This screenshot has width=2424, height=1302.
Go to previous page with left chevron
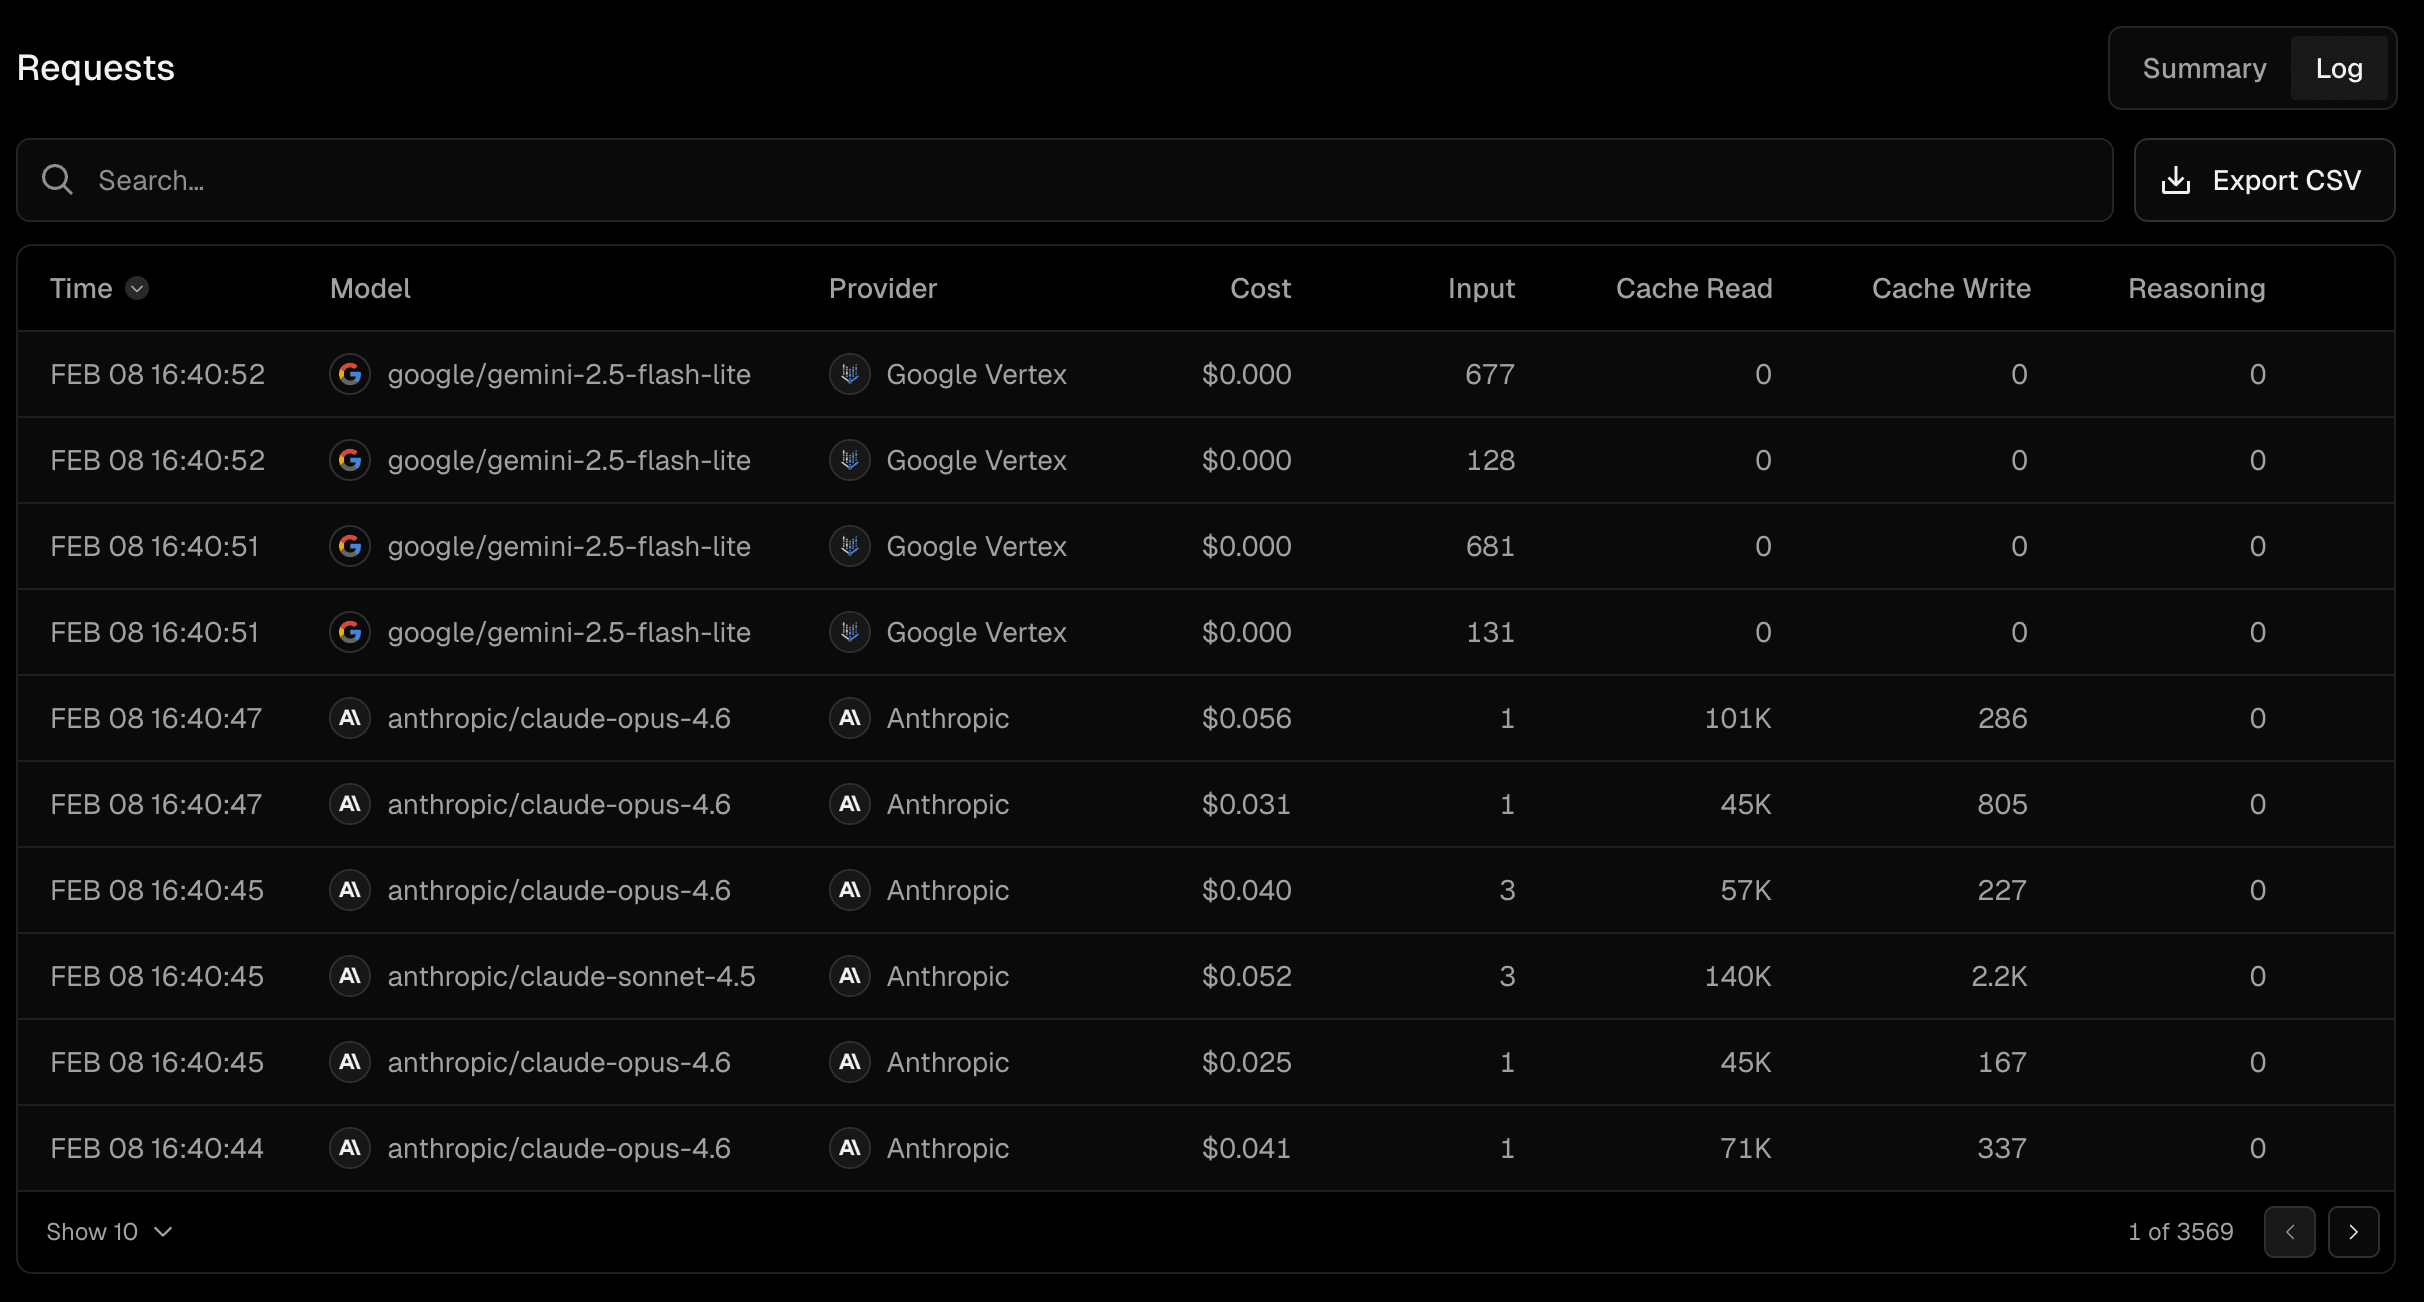click(x=2289, y=1232)
